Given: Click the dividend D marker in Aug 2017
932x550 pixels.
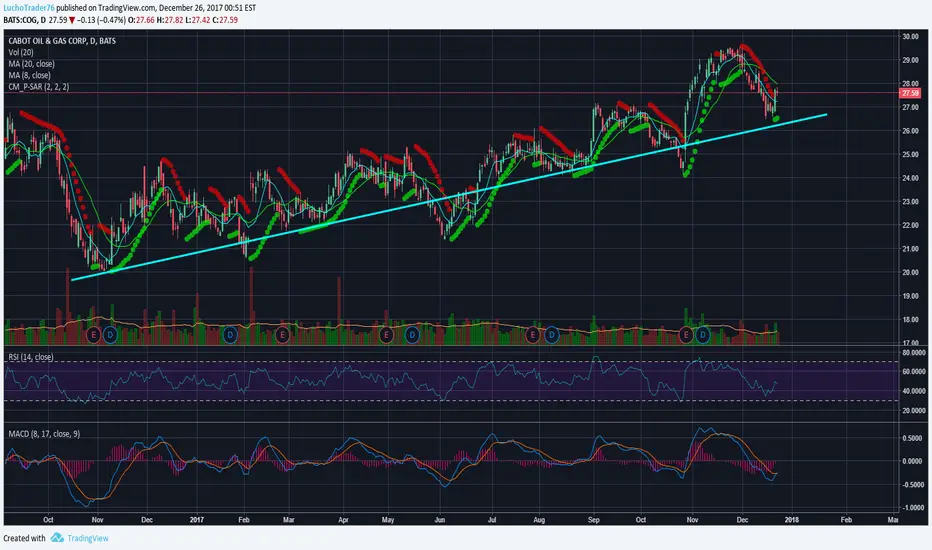Looking at the screenshot, I should [x=552, y=335].
